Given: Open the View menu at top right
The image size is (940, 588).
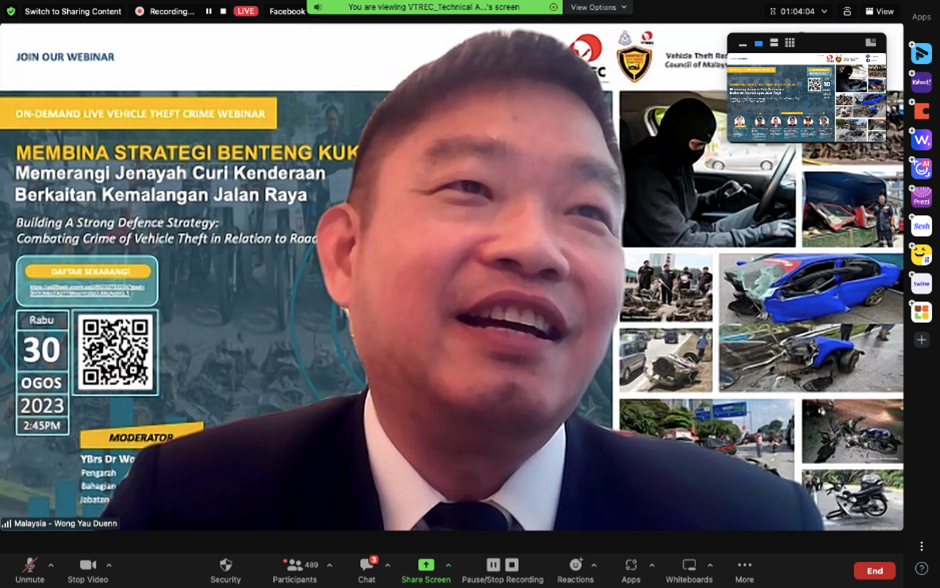Looking at the screenshot, I should tap(880, 11).
